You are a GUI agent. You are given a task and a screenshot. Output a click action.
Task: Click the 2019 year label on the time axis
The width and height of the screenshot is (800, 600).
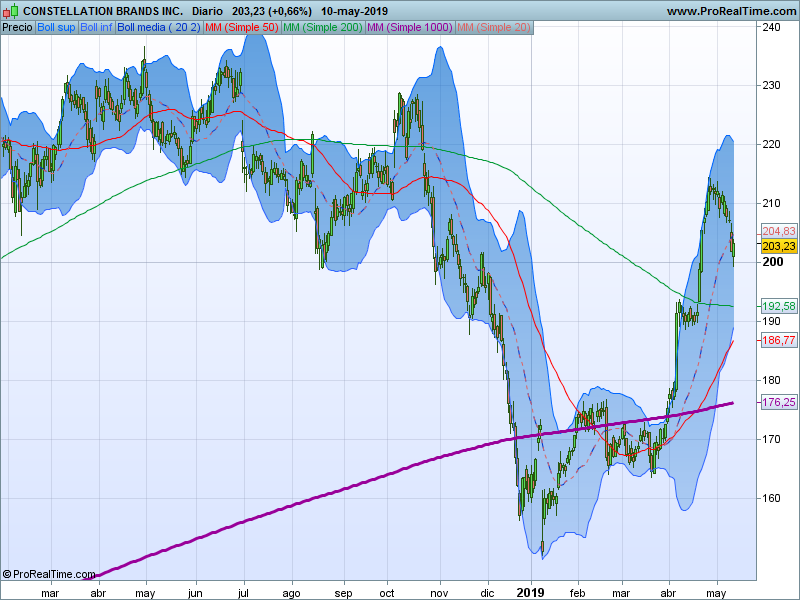pos(531,593)
